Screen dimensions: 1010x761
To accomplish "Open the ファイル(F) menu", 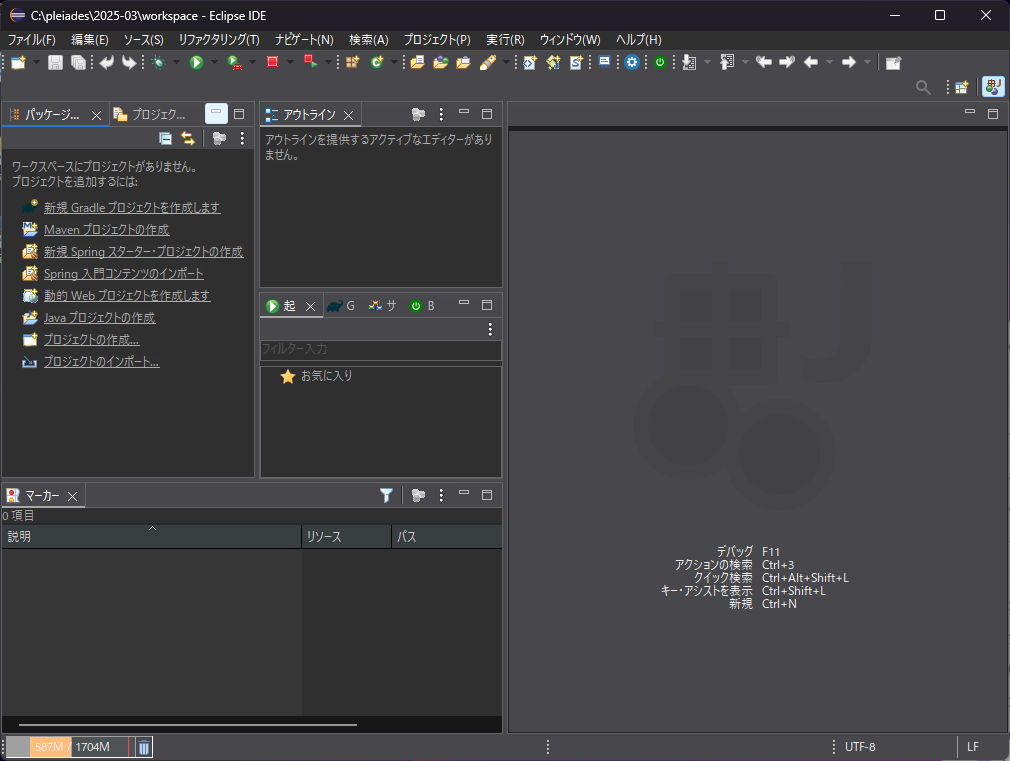I will point(32,40).
